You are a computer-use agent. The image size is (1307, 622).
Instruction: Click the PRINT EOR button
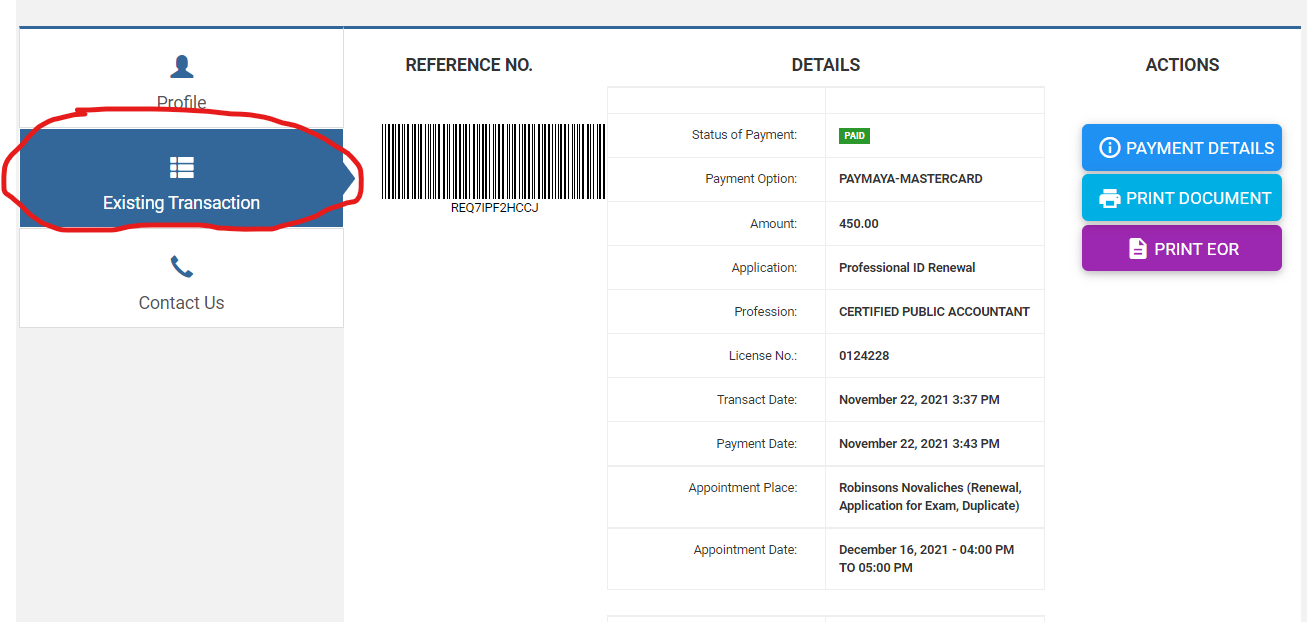pyautogui.click(x=1182, y=248)
